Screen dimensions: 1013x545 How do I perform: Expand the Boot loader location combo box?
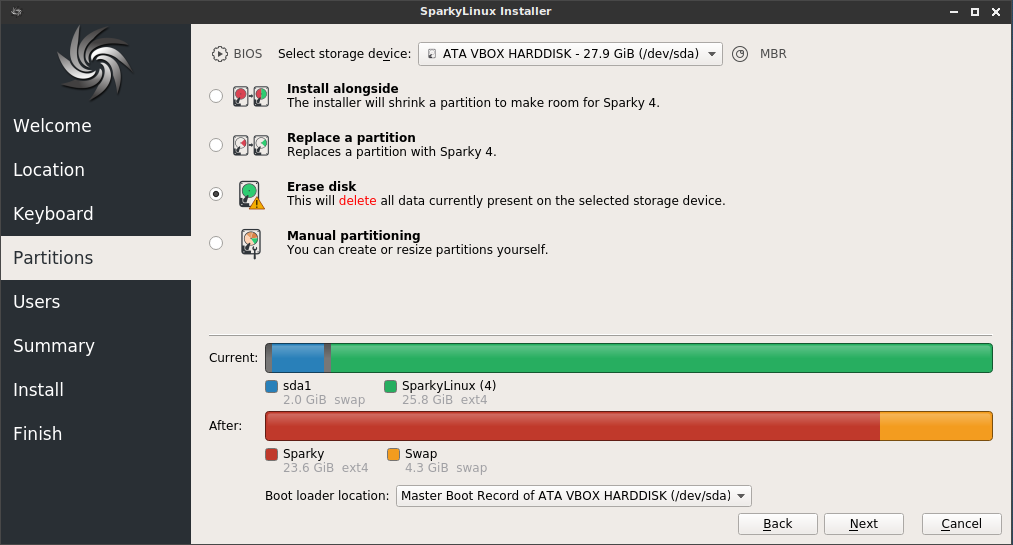click(x=574, y=496)
